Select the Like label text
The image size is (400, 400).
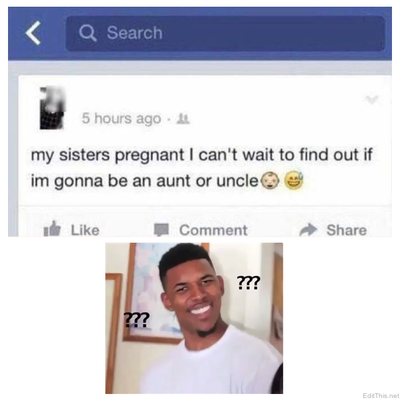click(85, 230)
